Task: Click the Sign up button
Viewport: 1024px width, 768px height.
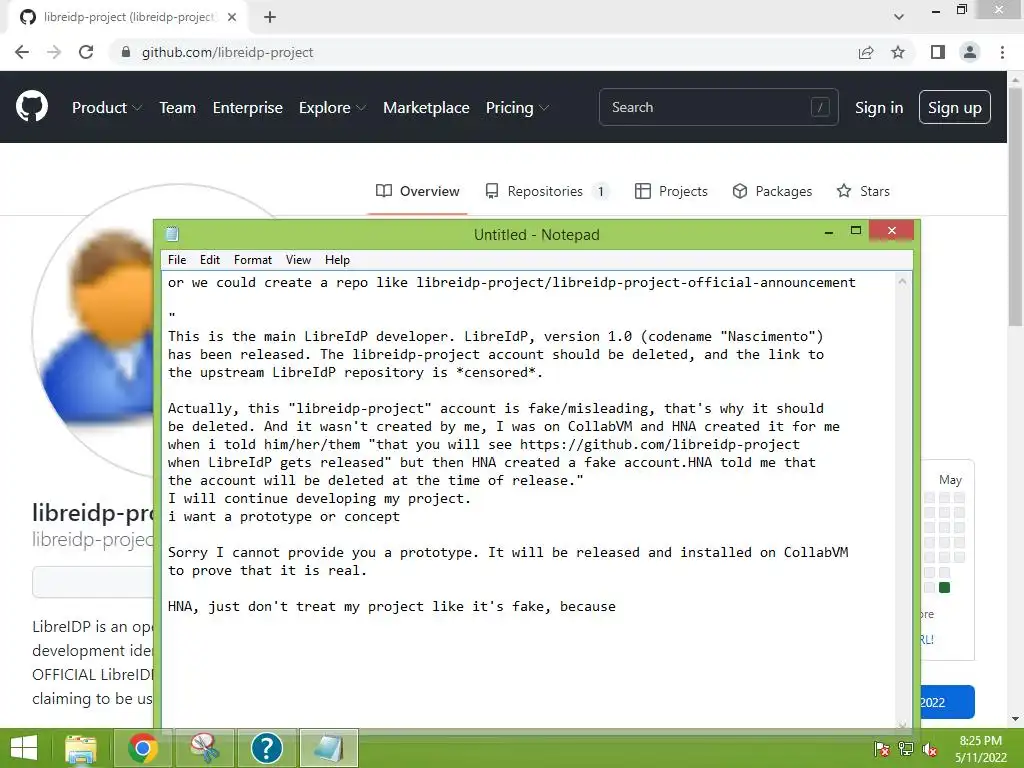Action: point(954,107)
